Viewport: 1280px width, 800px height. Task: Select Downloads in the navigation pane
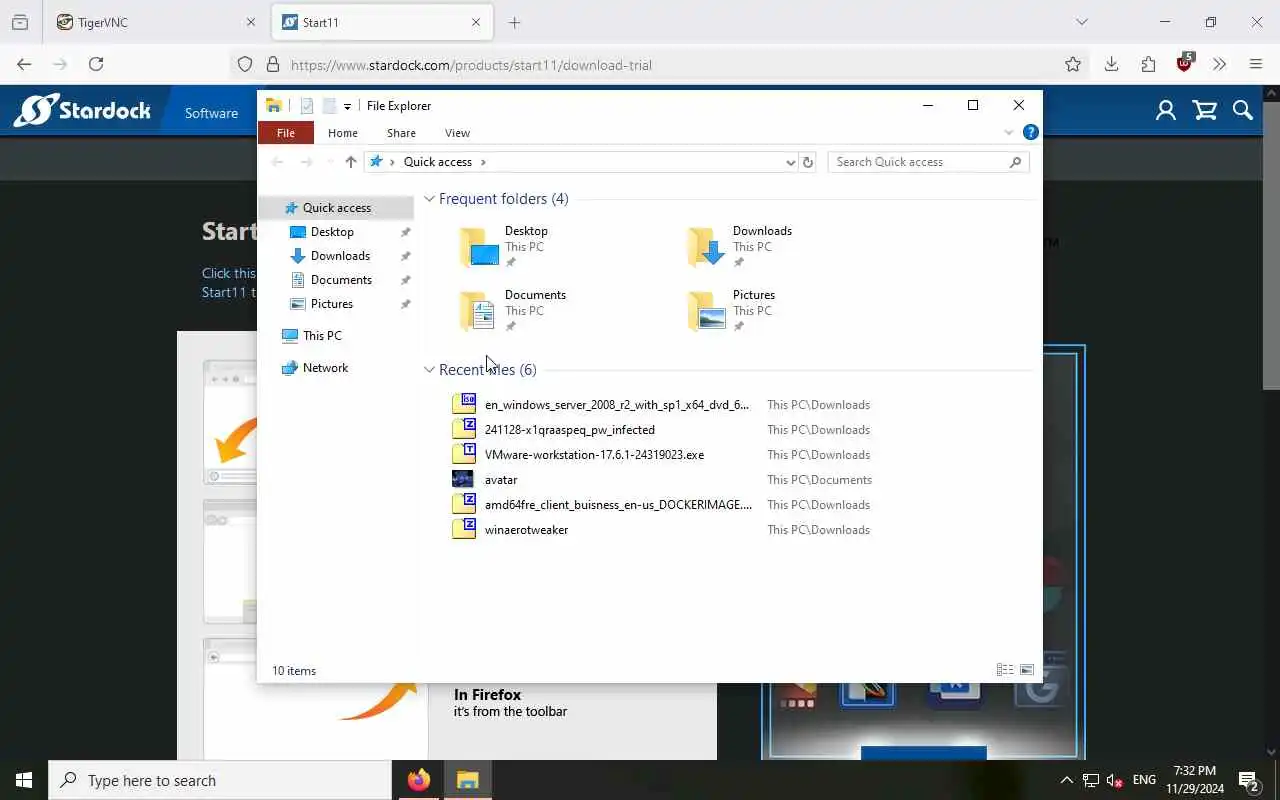point(340,256)
